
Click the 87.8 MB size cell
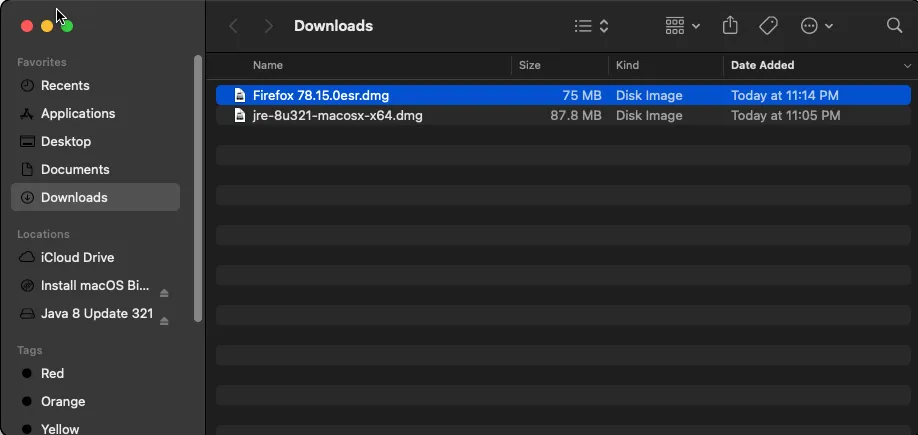click(x=576, y=115)
